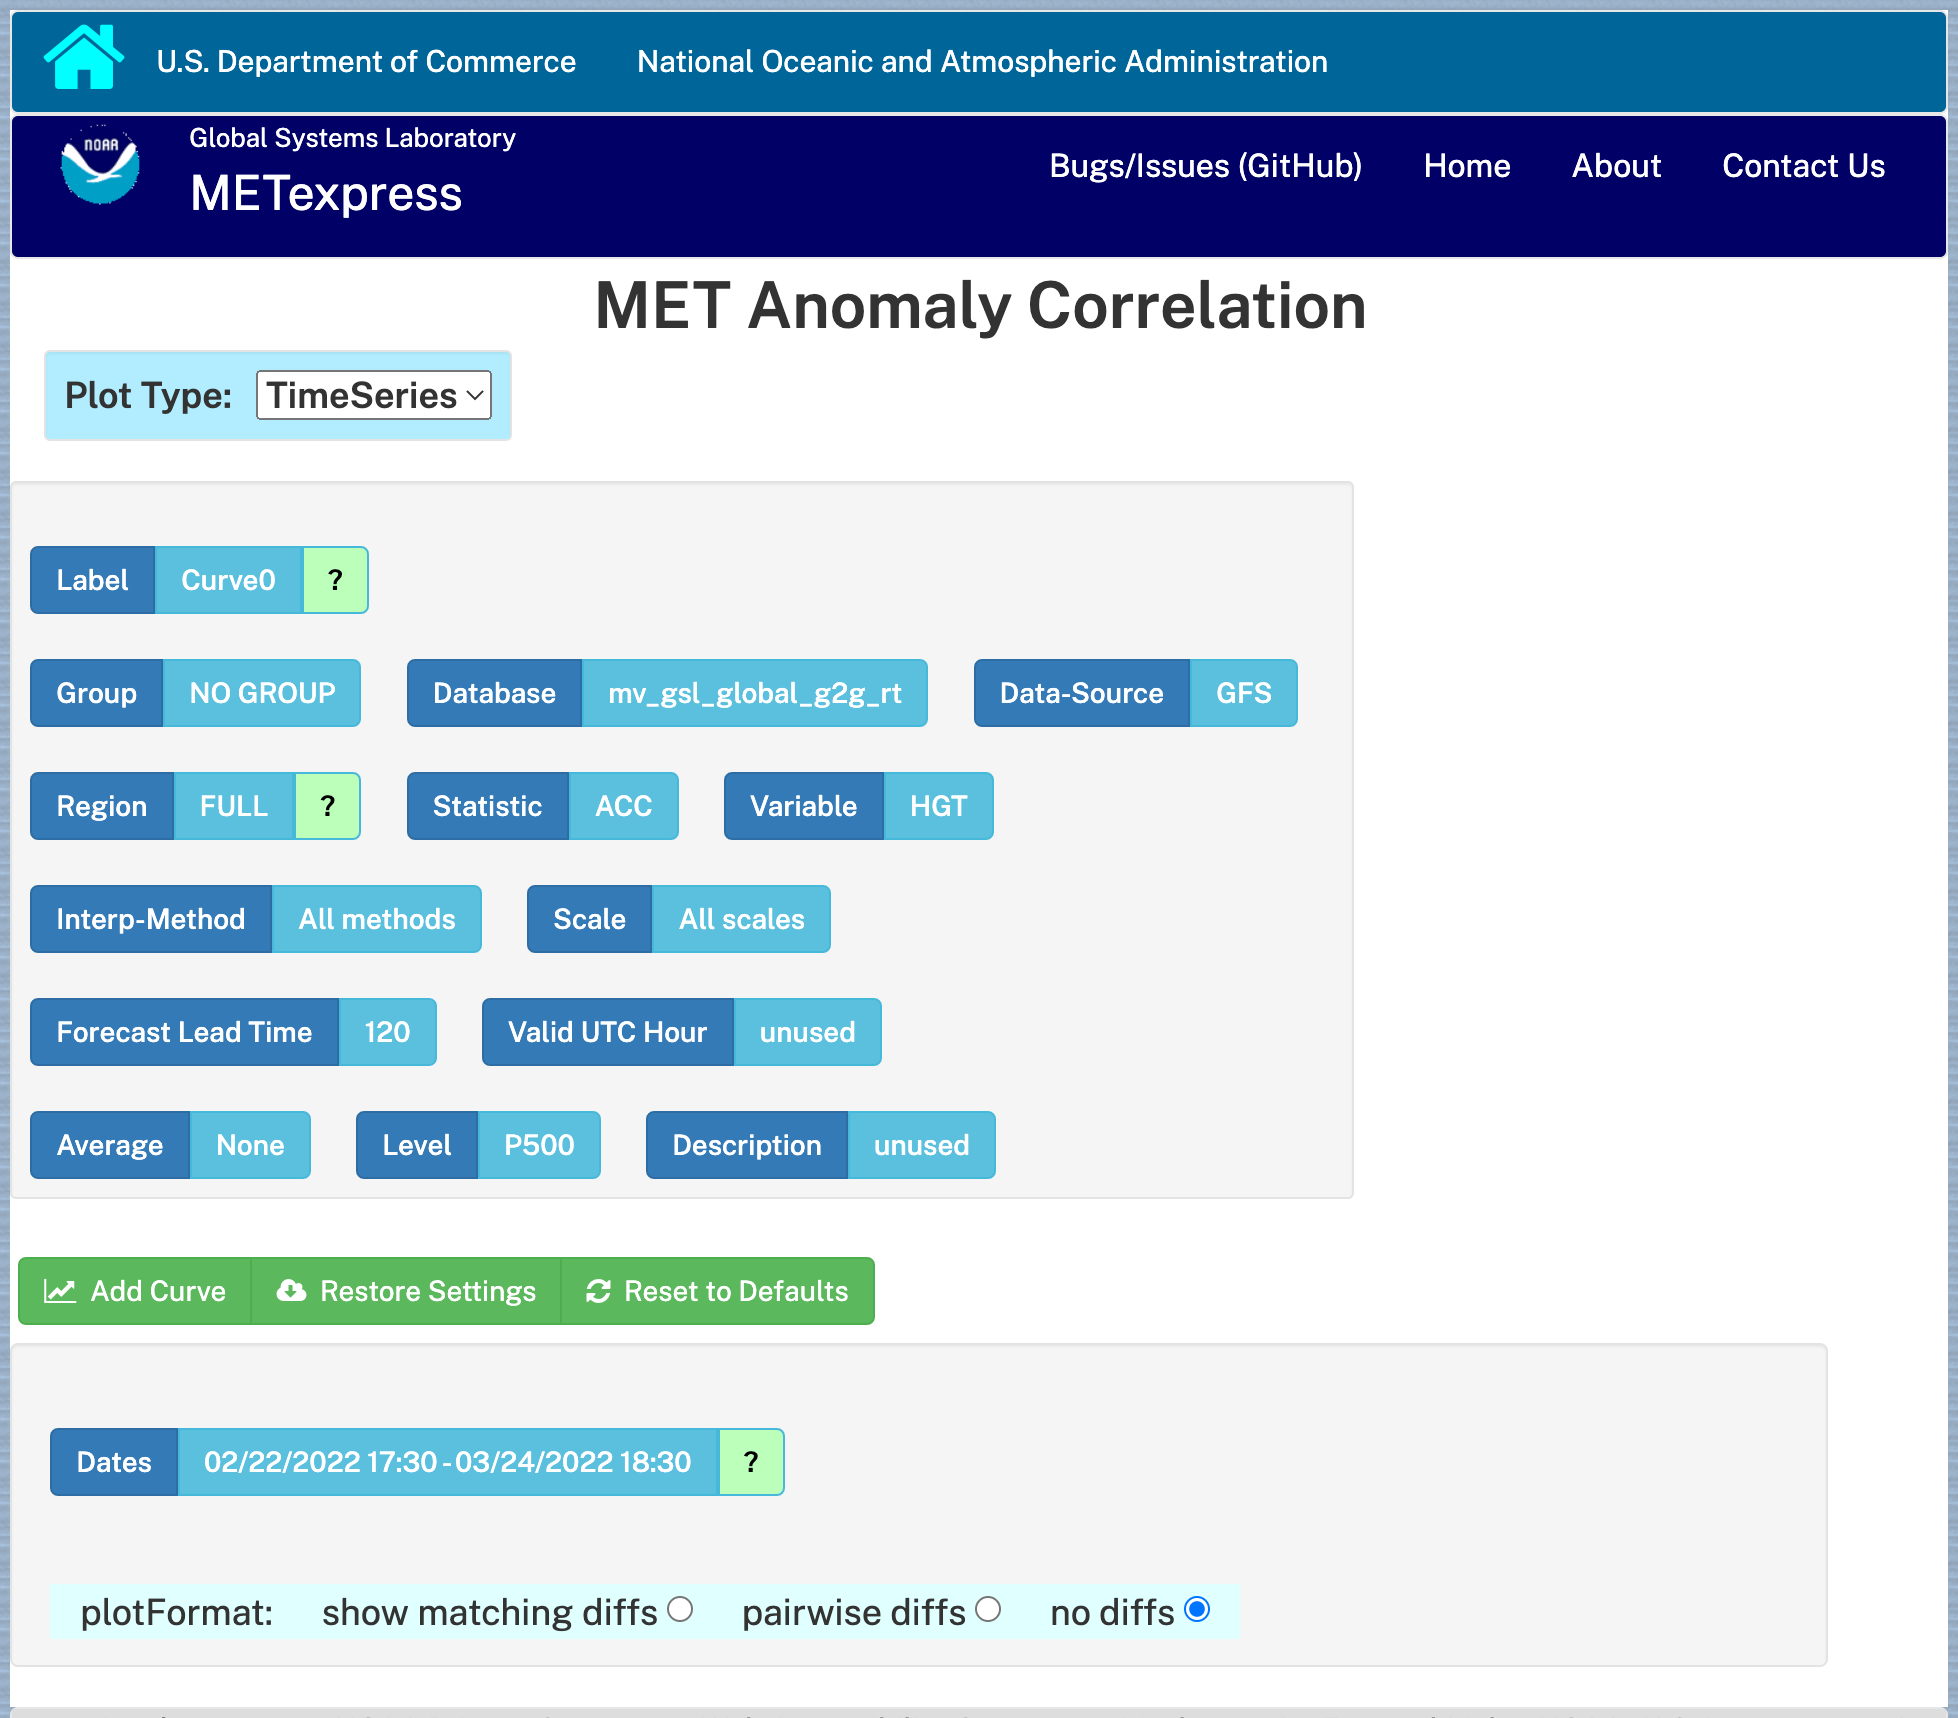Viewport: 1958px width, 1718px height.
Task: Open help for the Region setting
Action: [327, 806]
